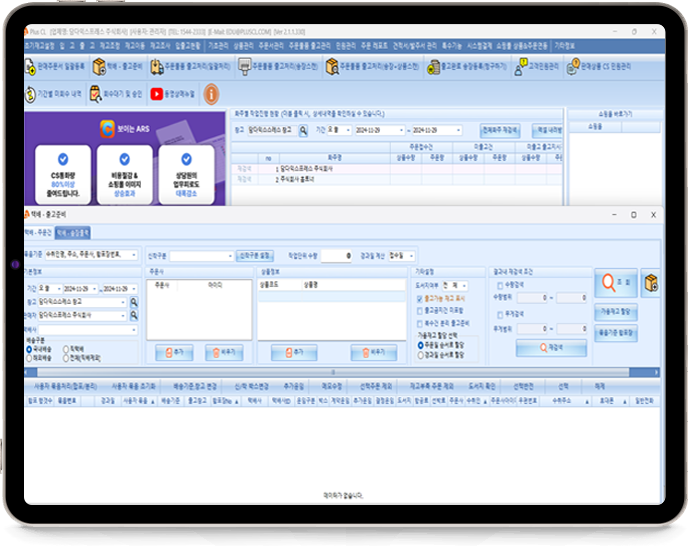Image resolution: width=688 pixels, height=546 pixels.
Task: Open the 기초관리 menu
Action: [x=218, y=46]
